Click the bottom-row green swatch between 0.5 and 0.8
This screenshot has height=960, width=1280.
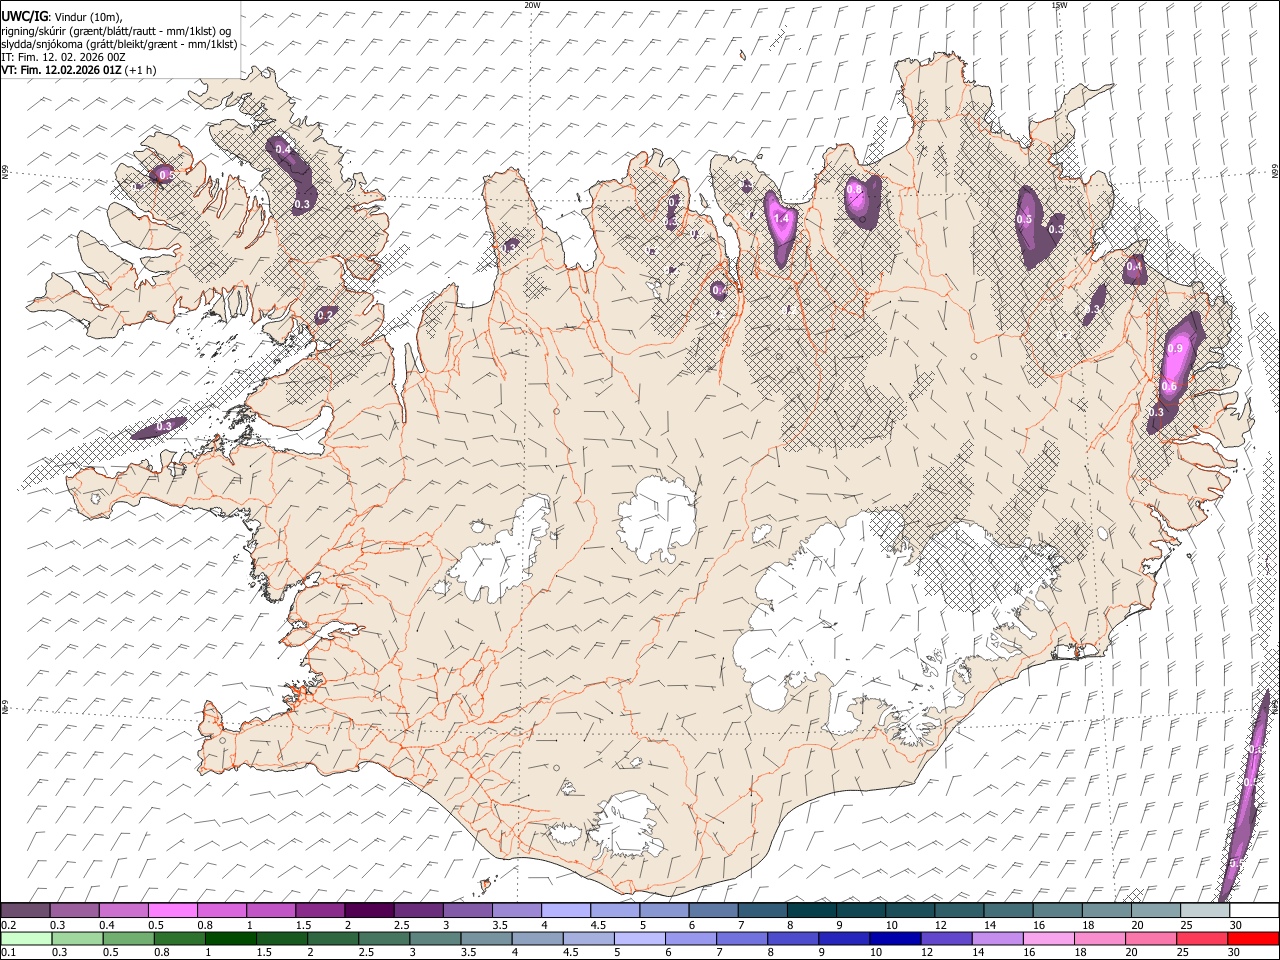click(x=129, y=939)
